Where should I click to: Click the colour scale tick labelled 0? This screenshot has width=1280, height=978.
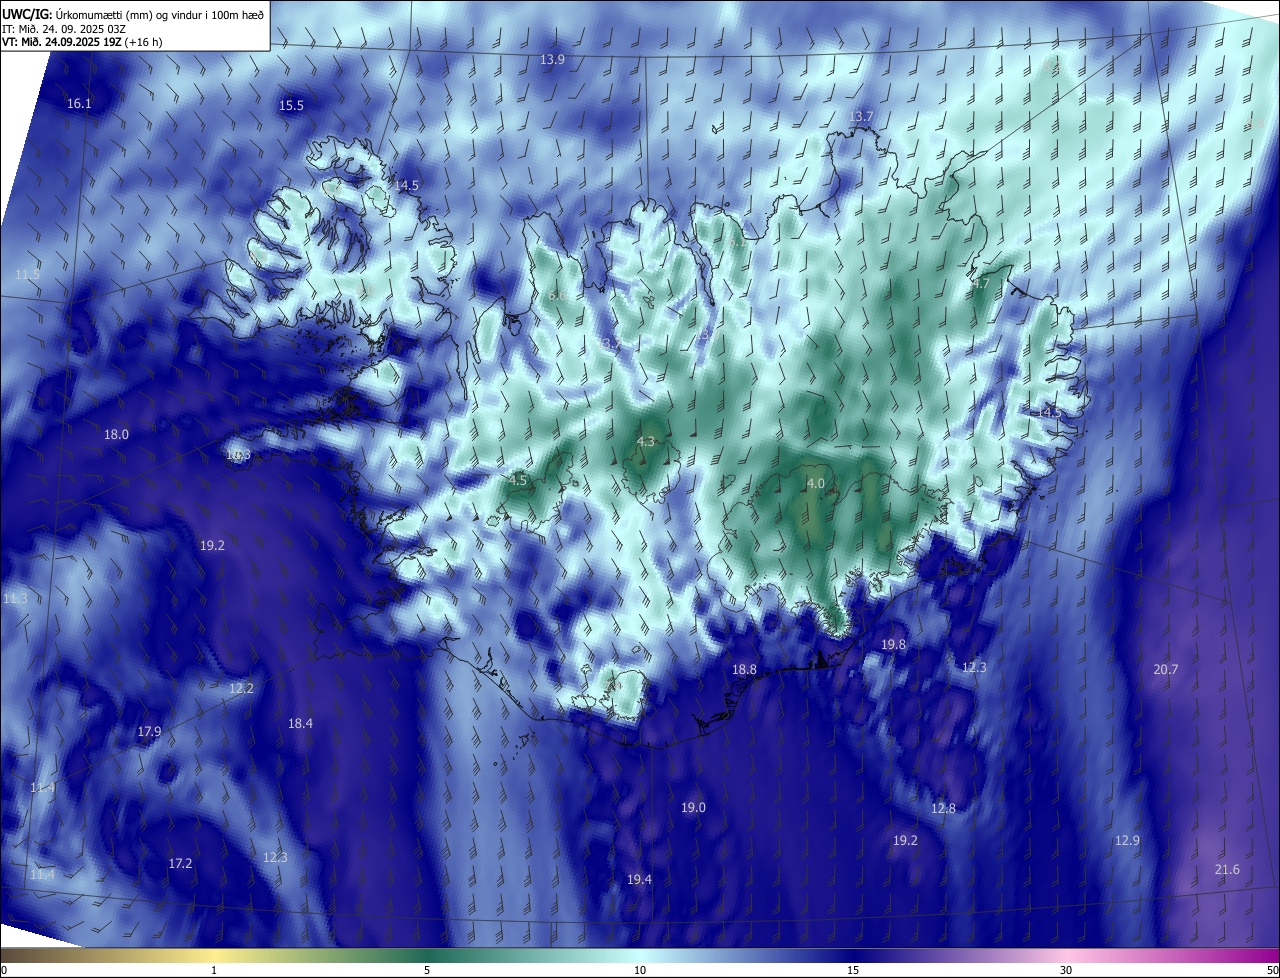pos(4,970)
